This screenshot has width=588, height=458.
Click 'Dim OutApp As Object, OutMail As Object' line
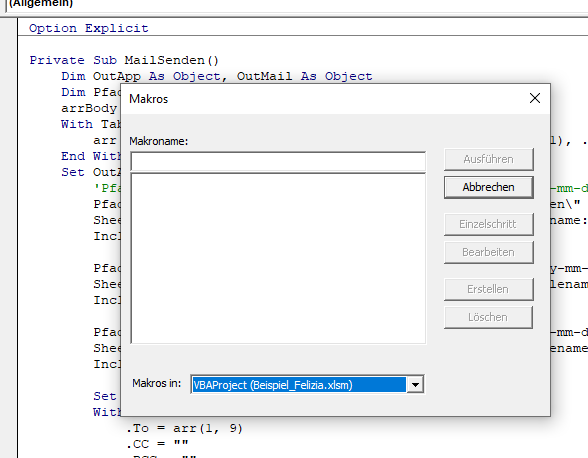click(217, 77)
